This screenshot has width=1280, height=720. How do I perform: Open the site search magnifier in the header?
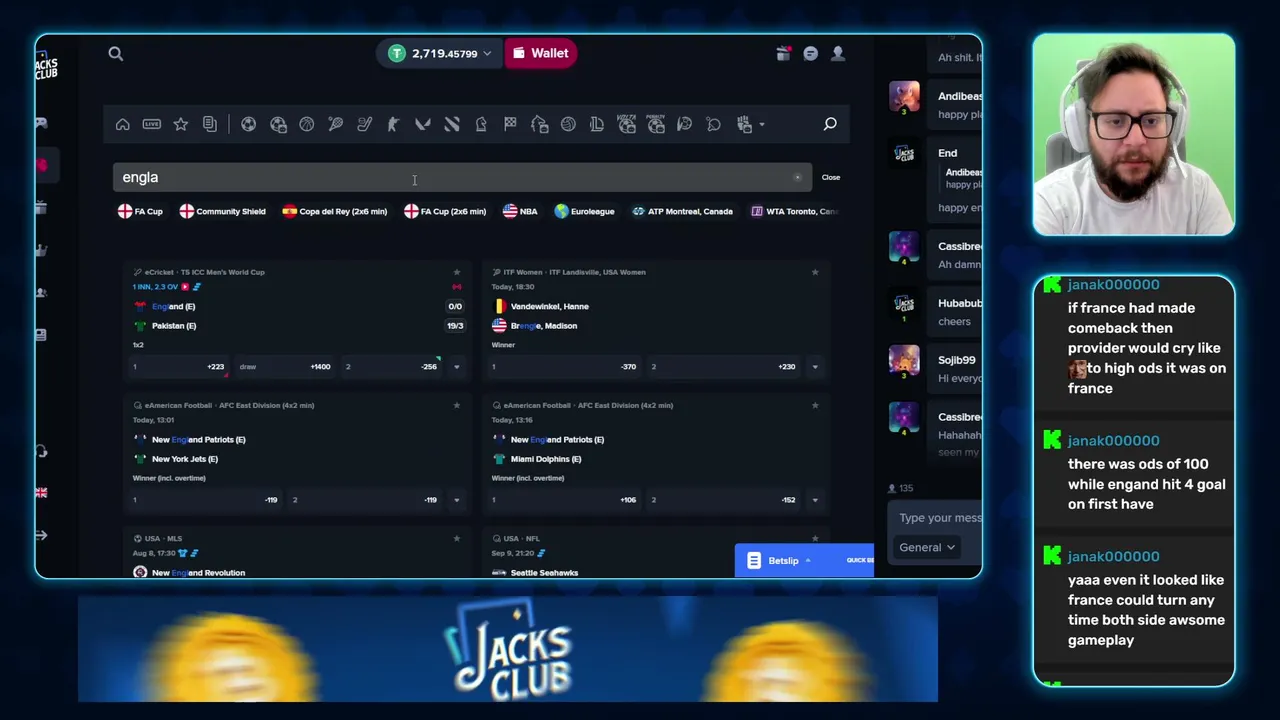tap(116, 54)
